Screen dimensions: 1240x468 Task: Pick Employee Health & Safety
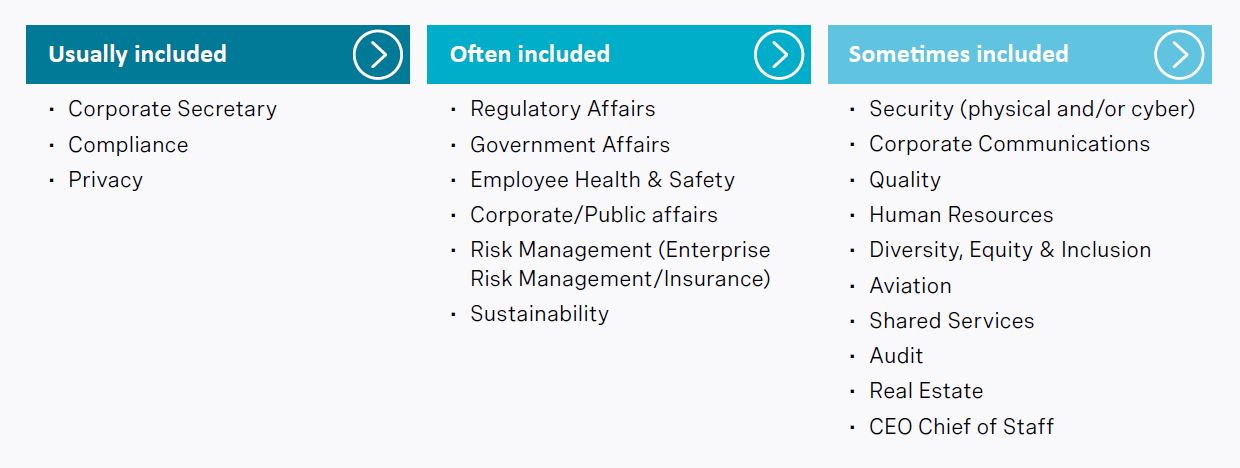602,180
